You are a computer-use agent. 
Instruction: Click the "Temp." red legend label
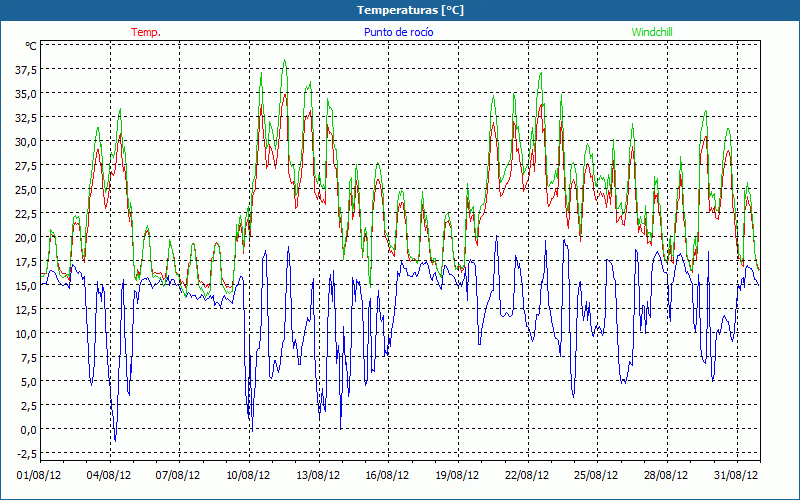(146, 32)
